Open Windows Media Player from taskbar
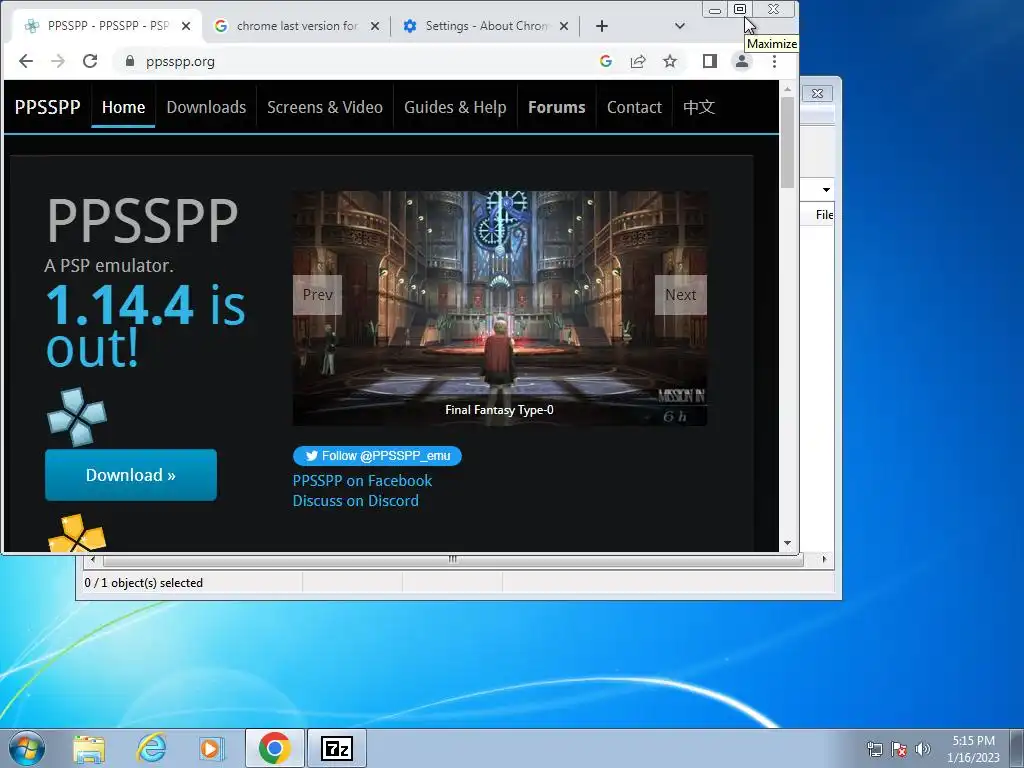1024x768 pixels. [211, 748]
